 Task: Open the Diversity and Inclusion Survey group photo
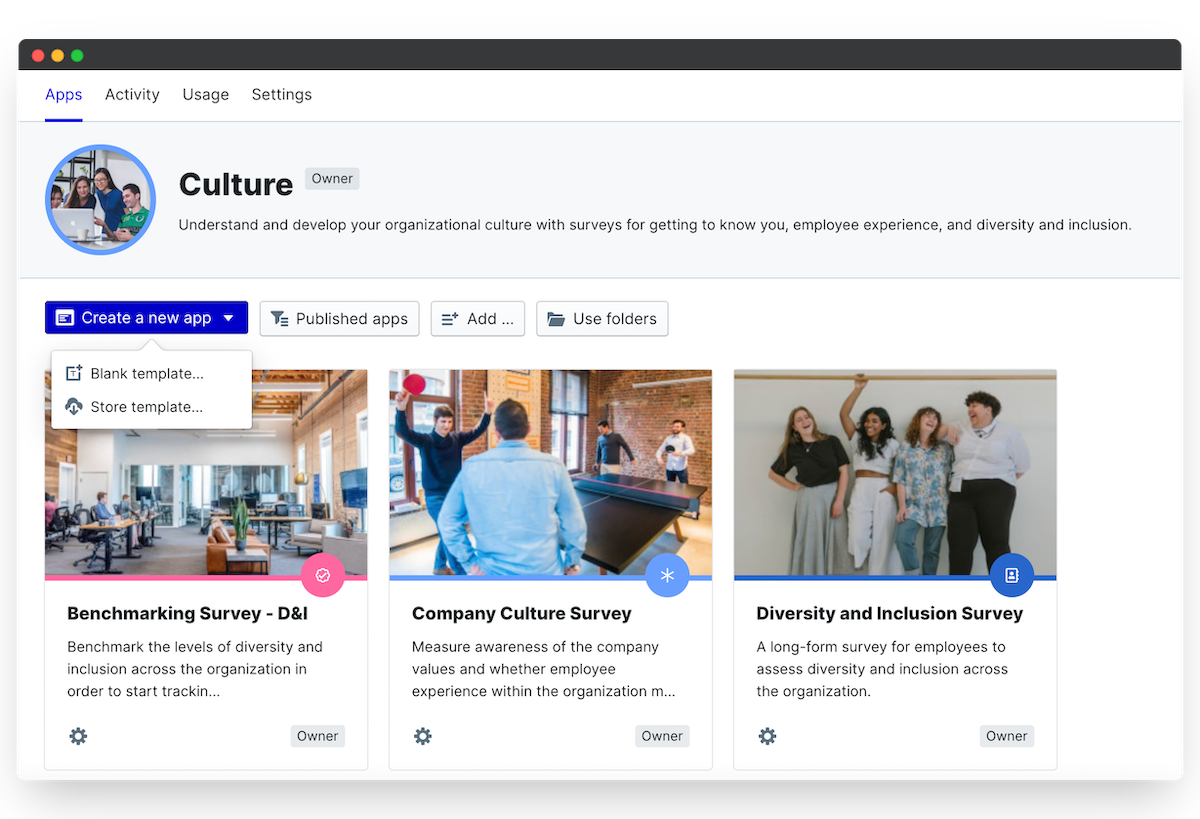[895, 472]
